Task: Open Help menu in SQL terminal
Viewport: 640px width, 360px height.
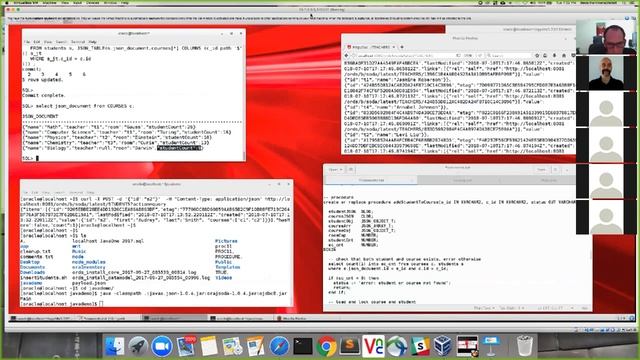Action: [x=93, y=42]
